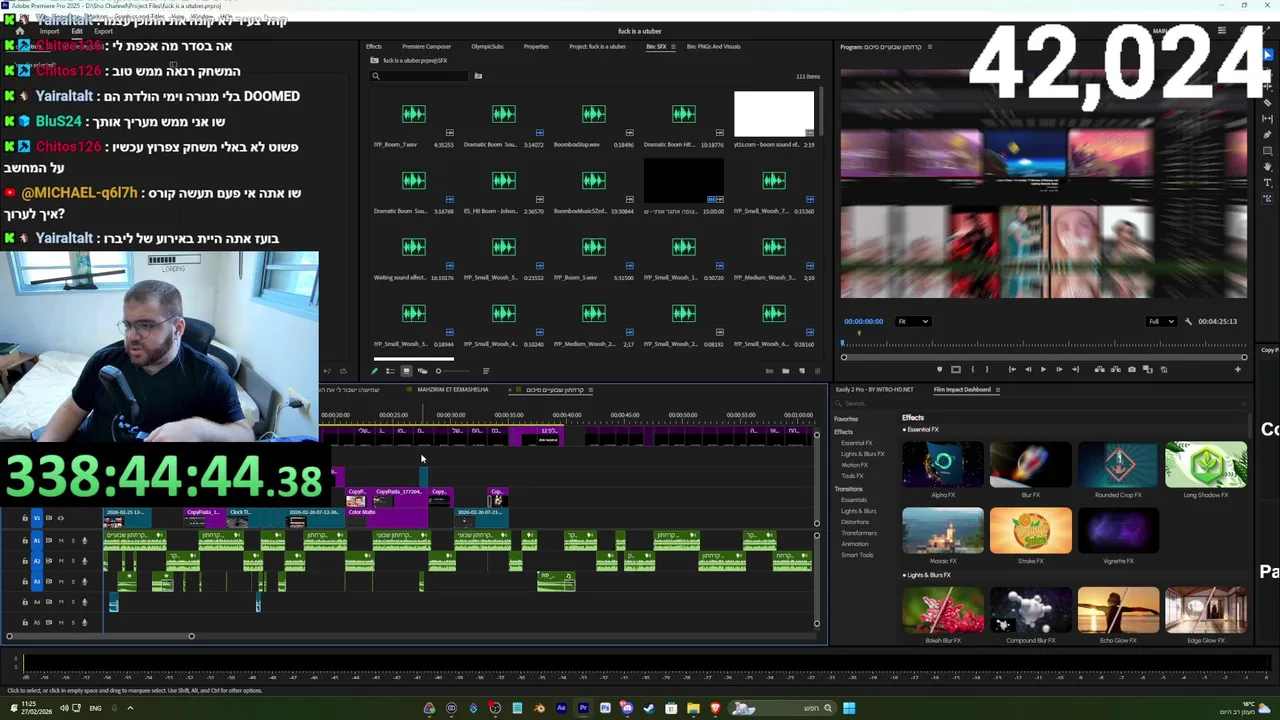1280x720 pixels.
Task: Export a frame with the camera icon
Action: point(1131,369)
